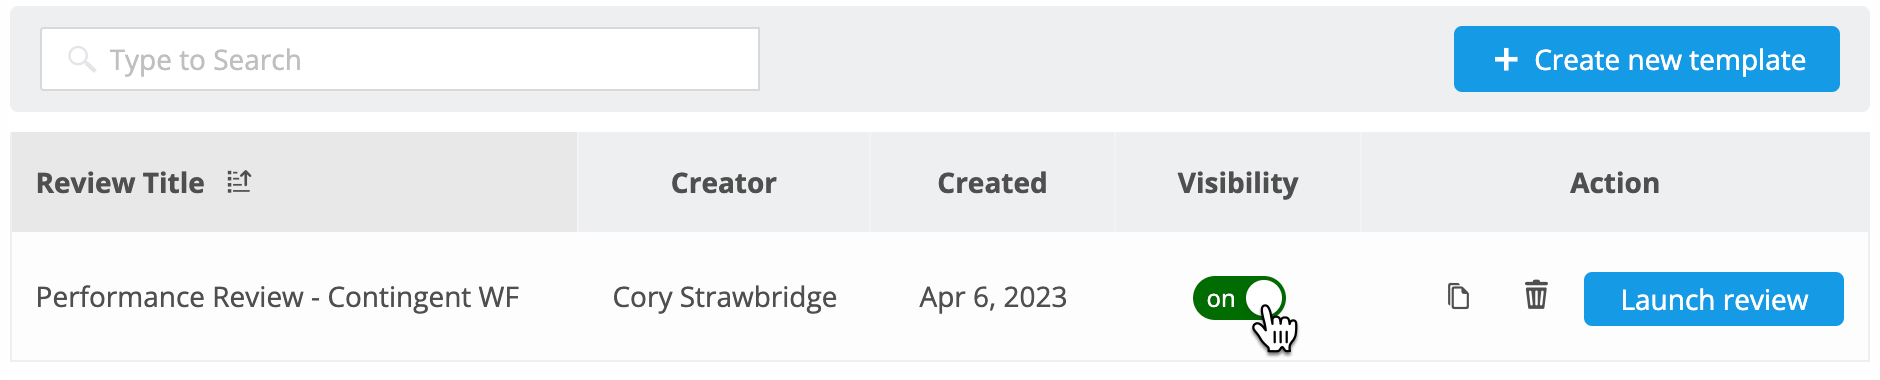Click the Visibility column header
The width and height of the screenshot is (1880, 380).
(1238, 183)
